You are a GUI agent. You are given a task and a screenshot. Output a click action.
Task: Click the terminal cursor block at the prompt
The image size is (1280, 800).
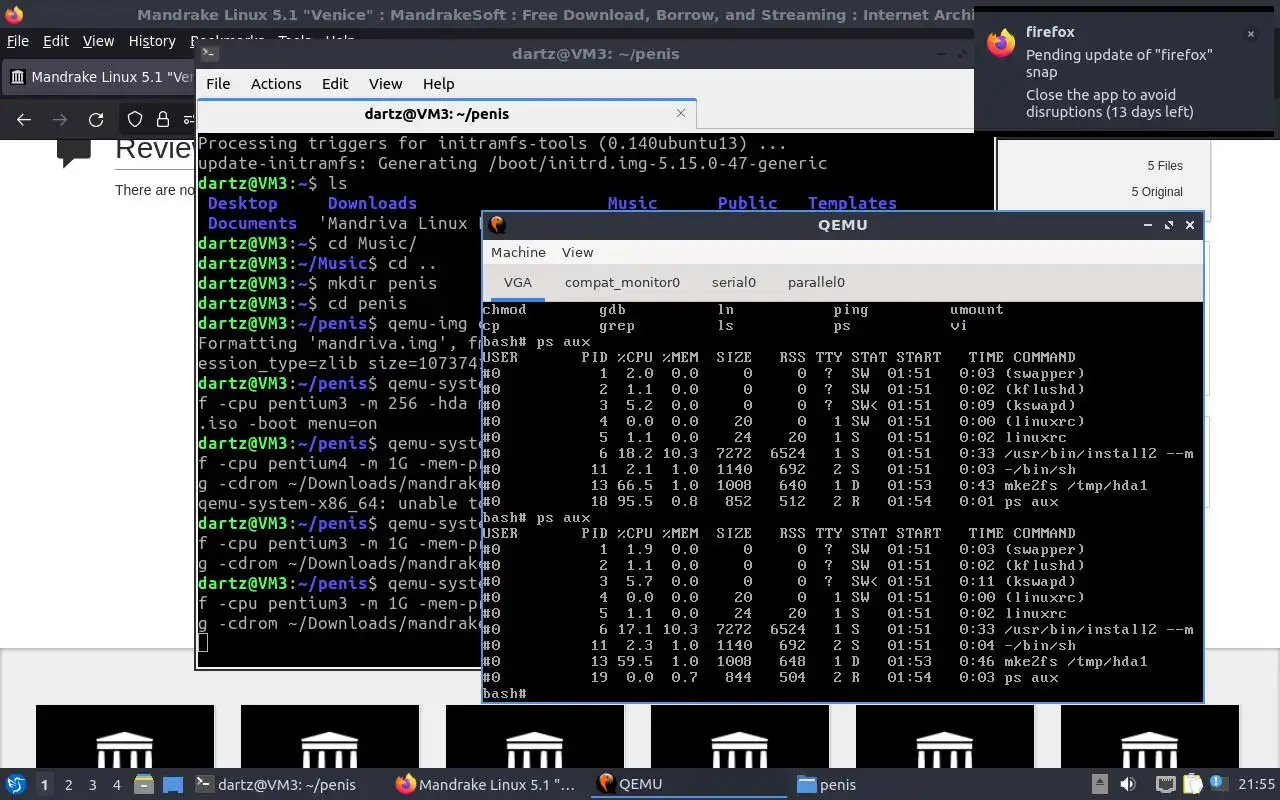click(x=203, y=643)
